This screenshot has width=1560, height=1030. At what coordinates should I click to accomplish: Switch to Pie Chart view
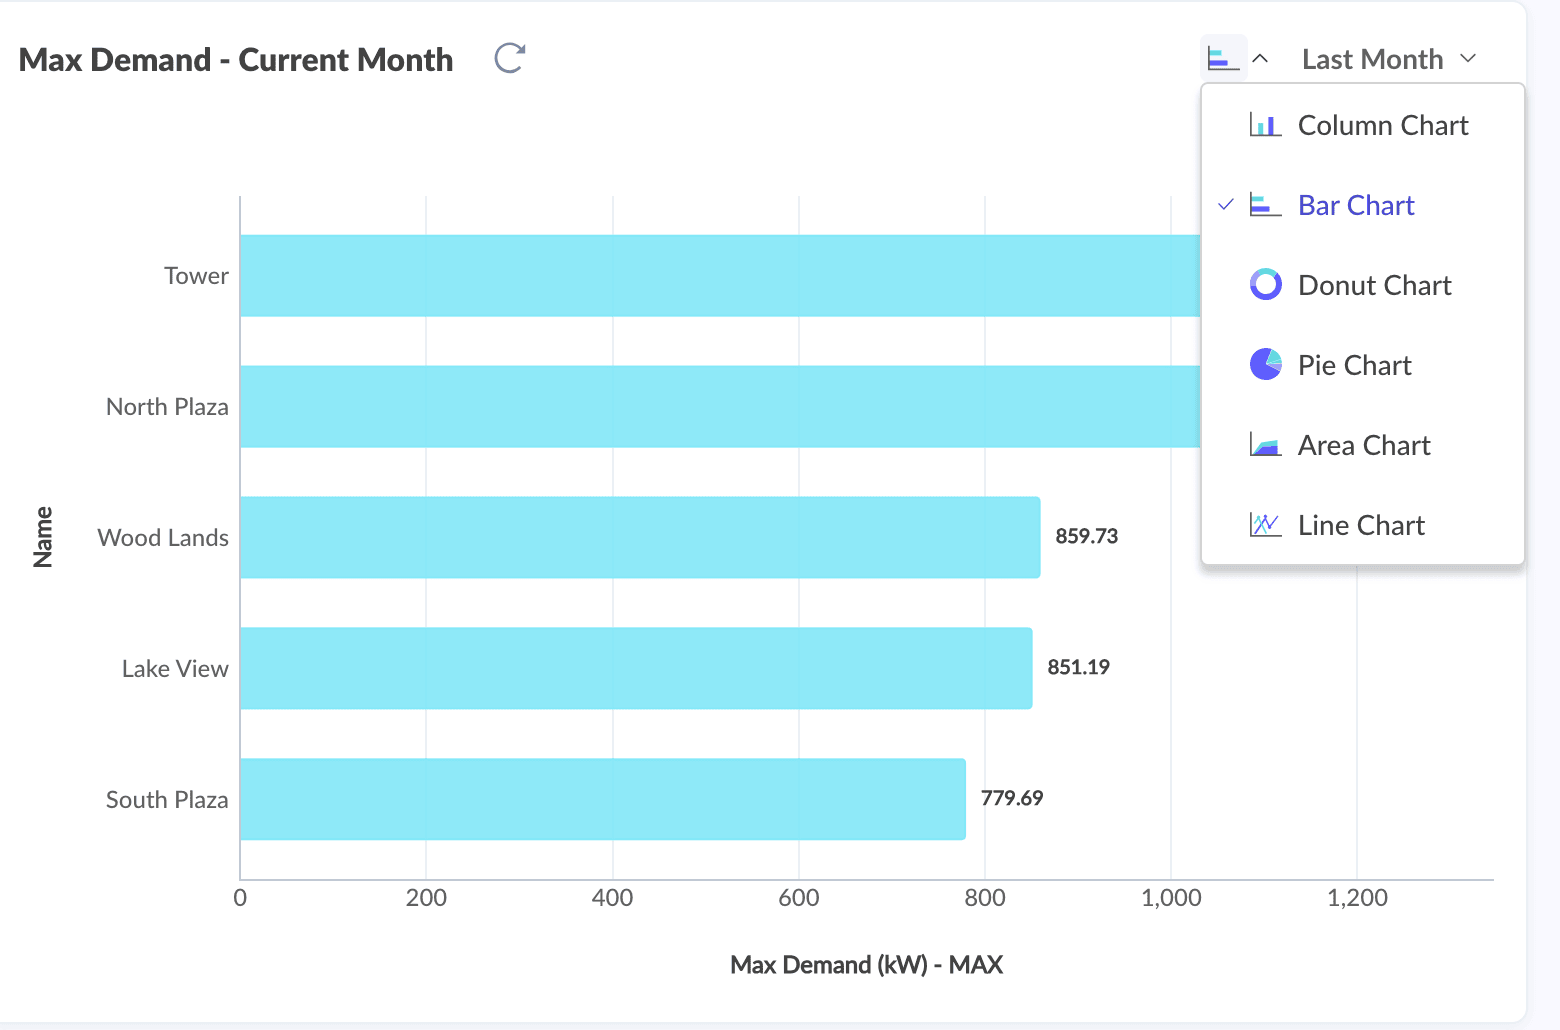[x=1354, y=365]
